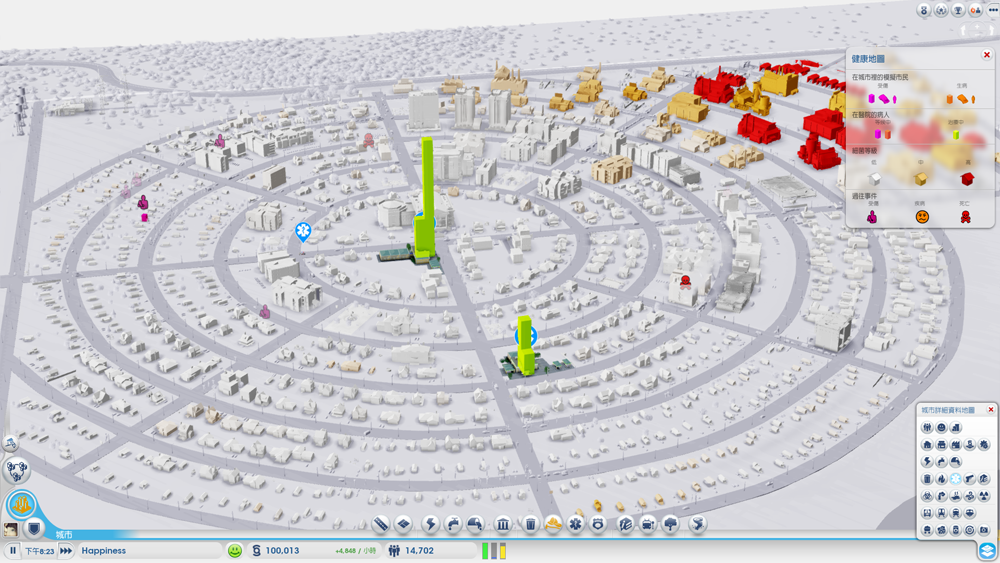Show the radiation data map
Image resolution: width=1000 pixels, height=563 pixels.
click(x=984, y=495)
